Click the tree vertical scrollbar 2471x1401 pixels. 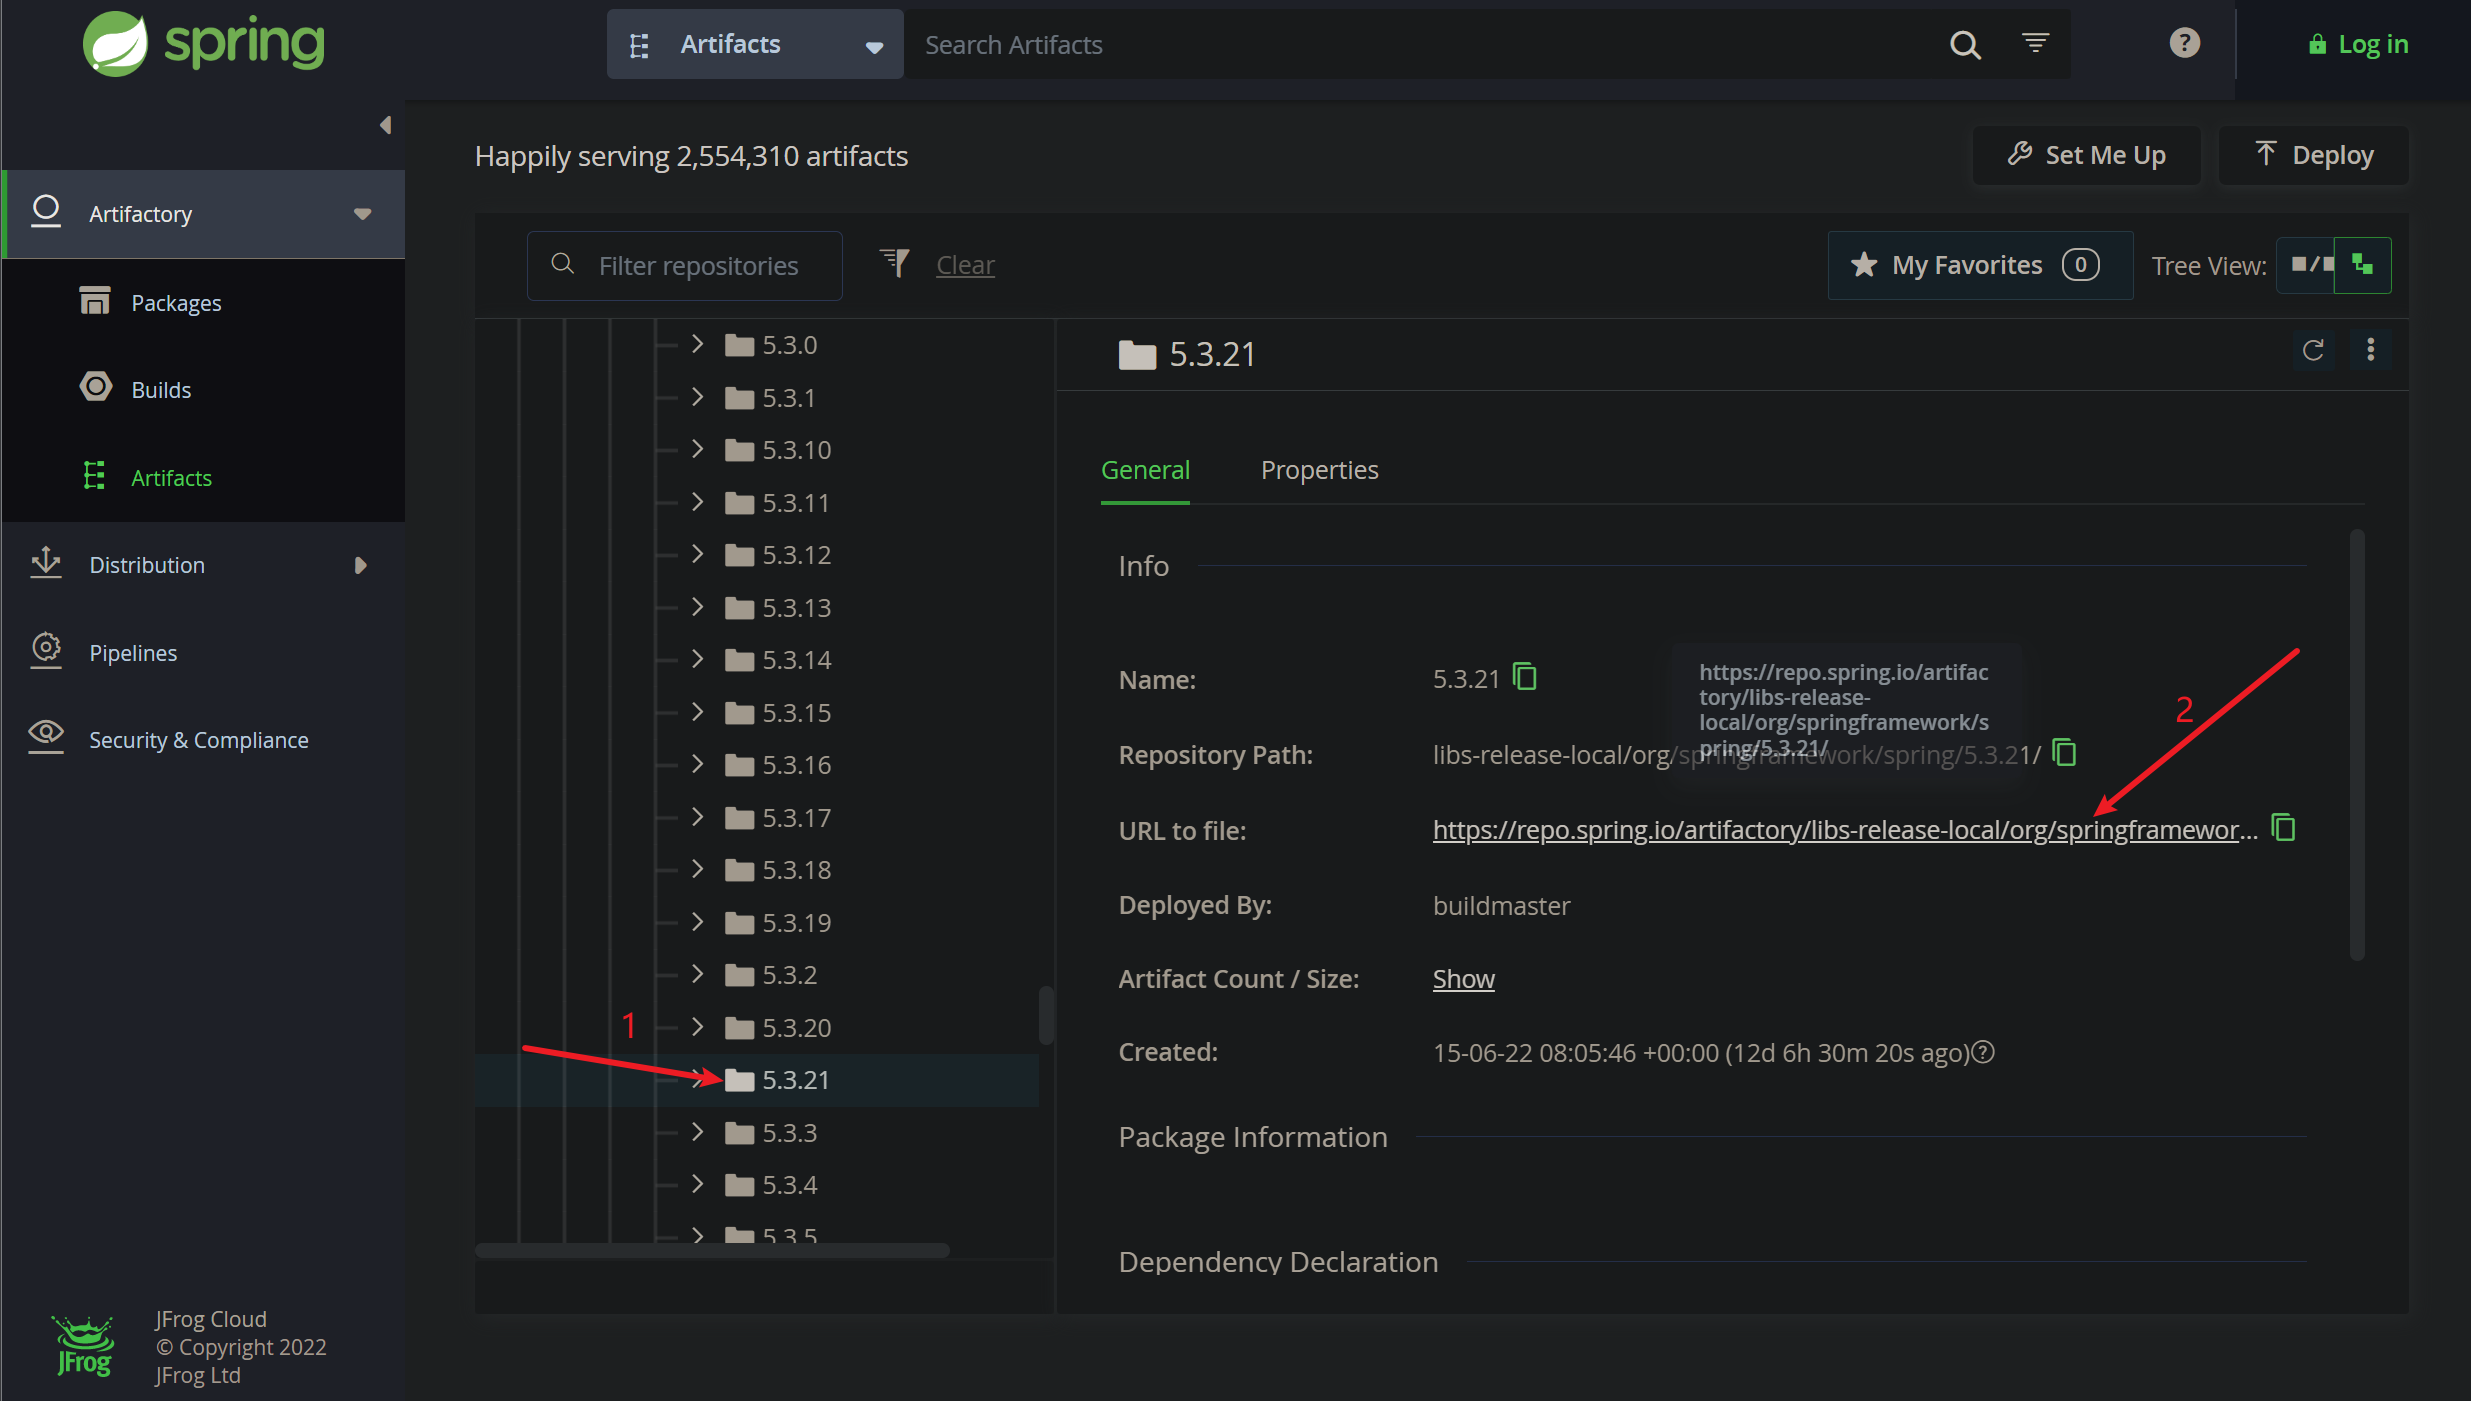pos(1046,1015)
